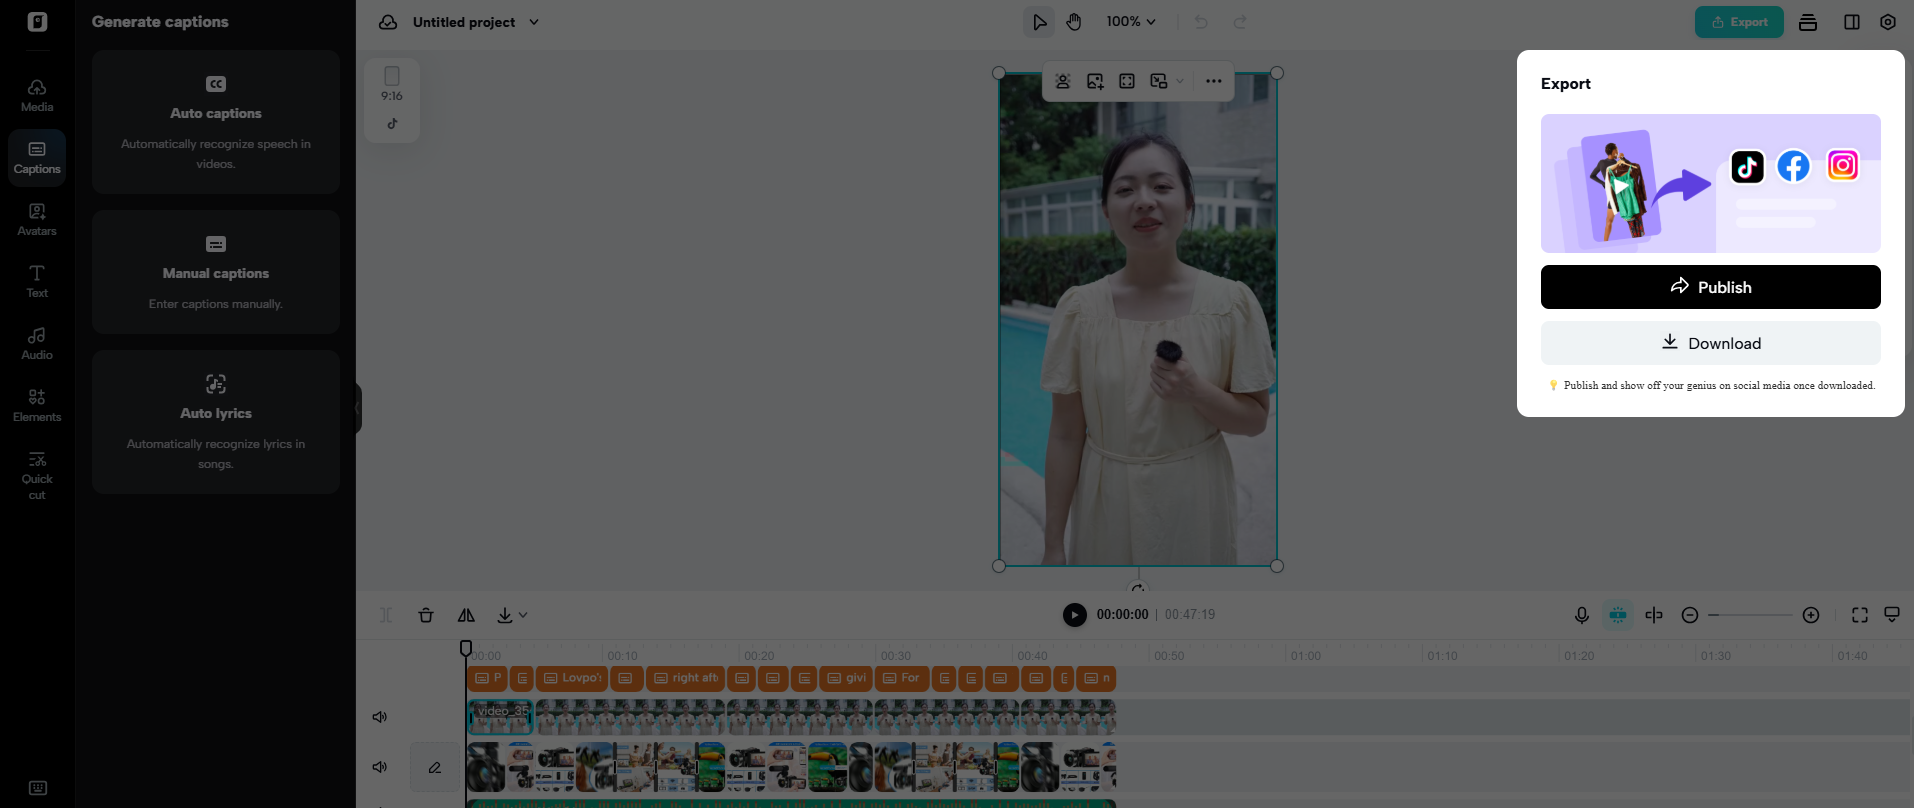The width and height of the screenshot is (1914, 808).
Task: Open keyboard shortcuts icon at sidebar bottom
Action: [x=37, y=788]
